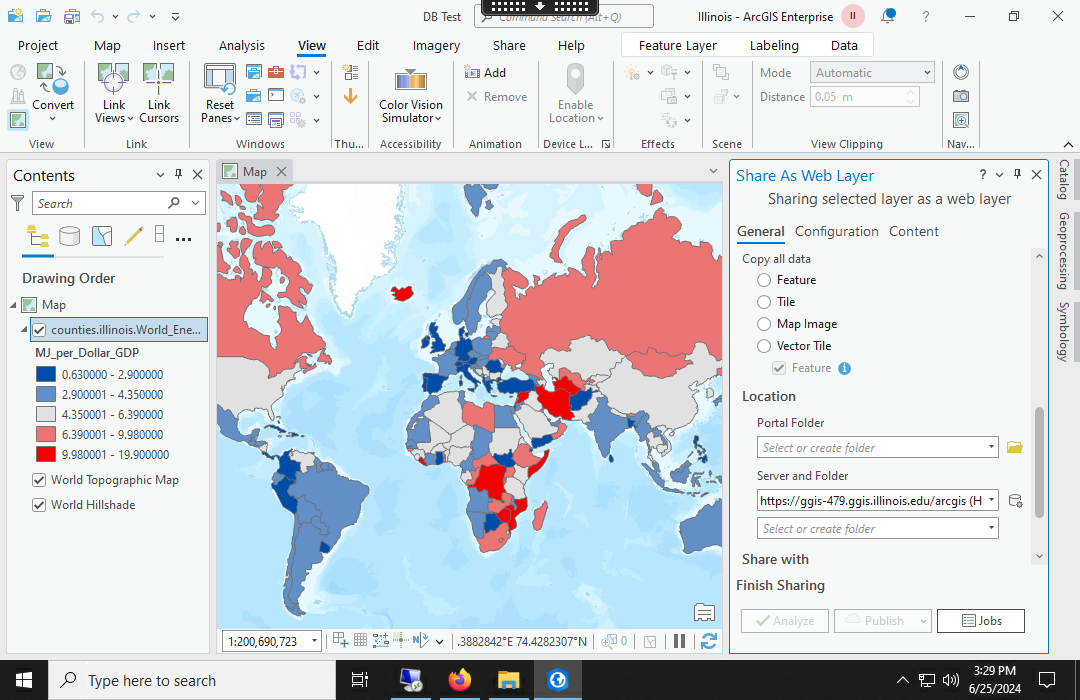Uncheck the World Topographic Map layer
This screenshot has height=700, width=1080.
coord(39,480)
